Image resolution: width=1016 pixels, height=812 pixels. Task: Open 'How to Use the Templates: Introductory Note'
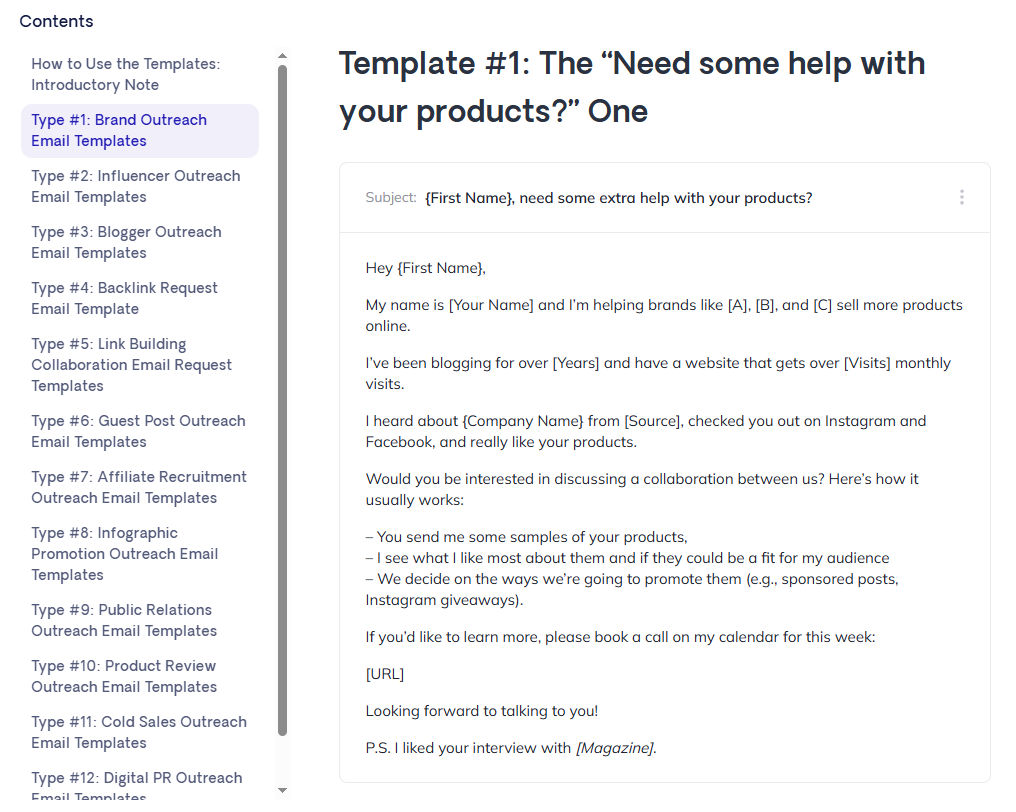click(x=125, y=74)
